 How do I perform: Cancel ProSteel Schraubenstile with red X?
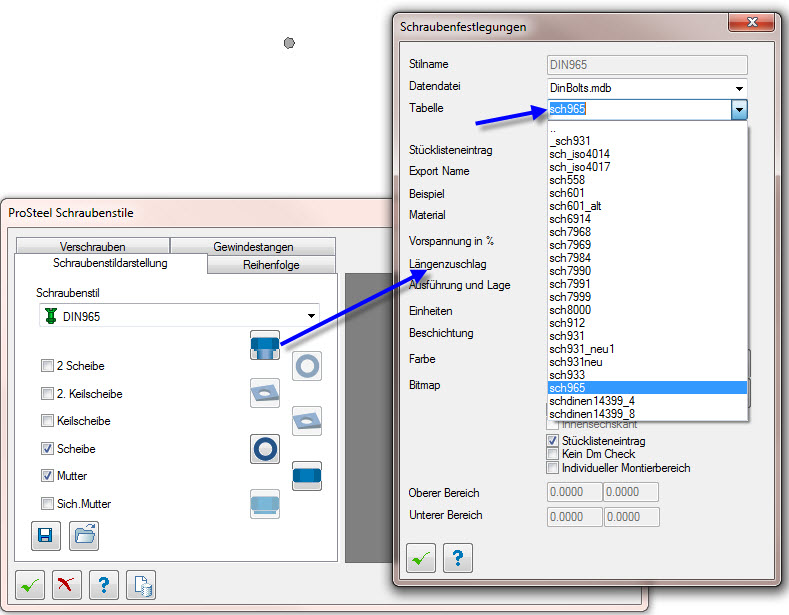pyautogui.click(x=66, y=585)
